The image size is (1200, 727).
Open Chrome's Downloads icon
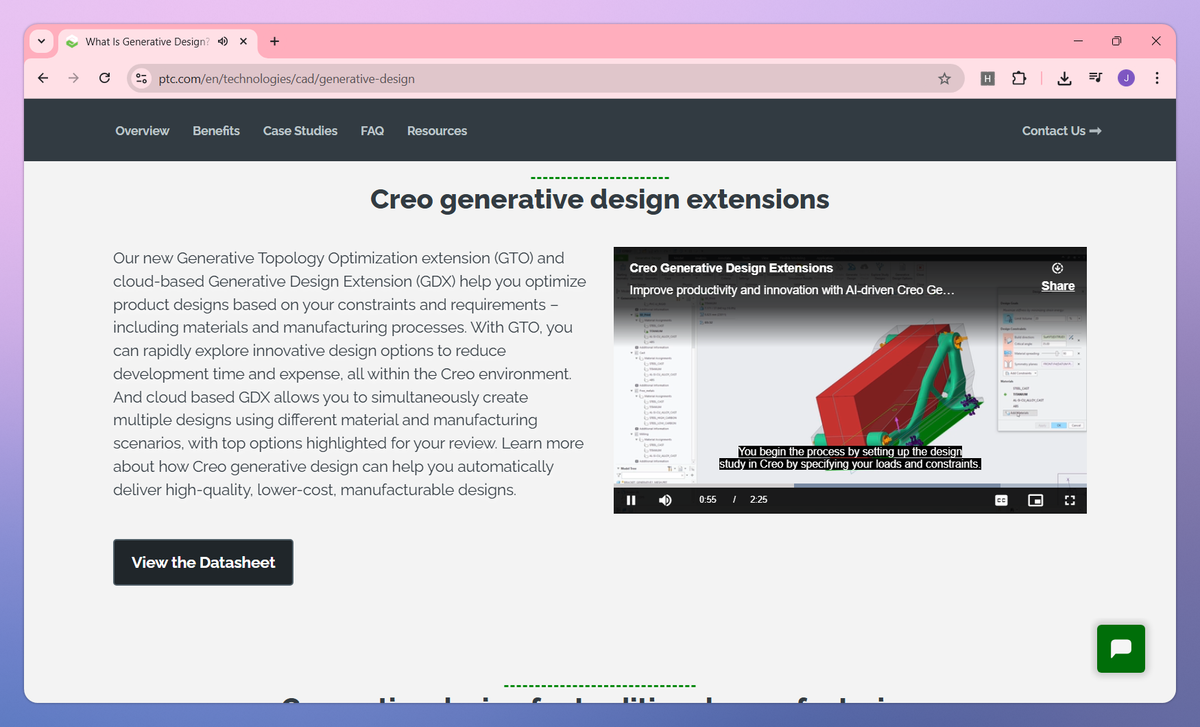point(1064,77)
